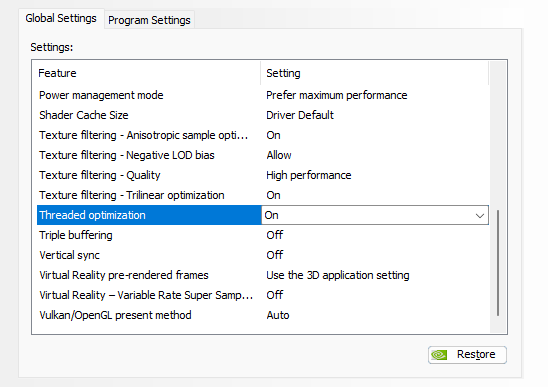Select the Texture filtering - Quality row

[x=263, y=175]
